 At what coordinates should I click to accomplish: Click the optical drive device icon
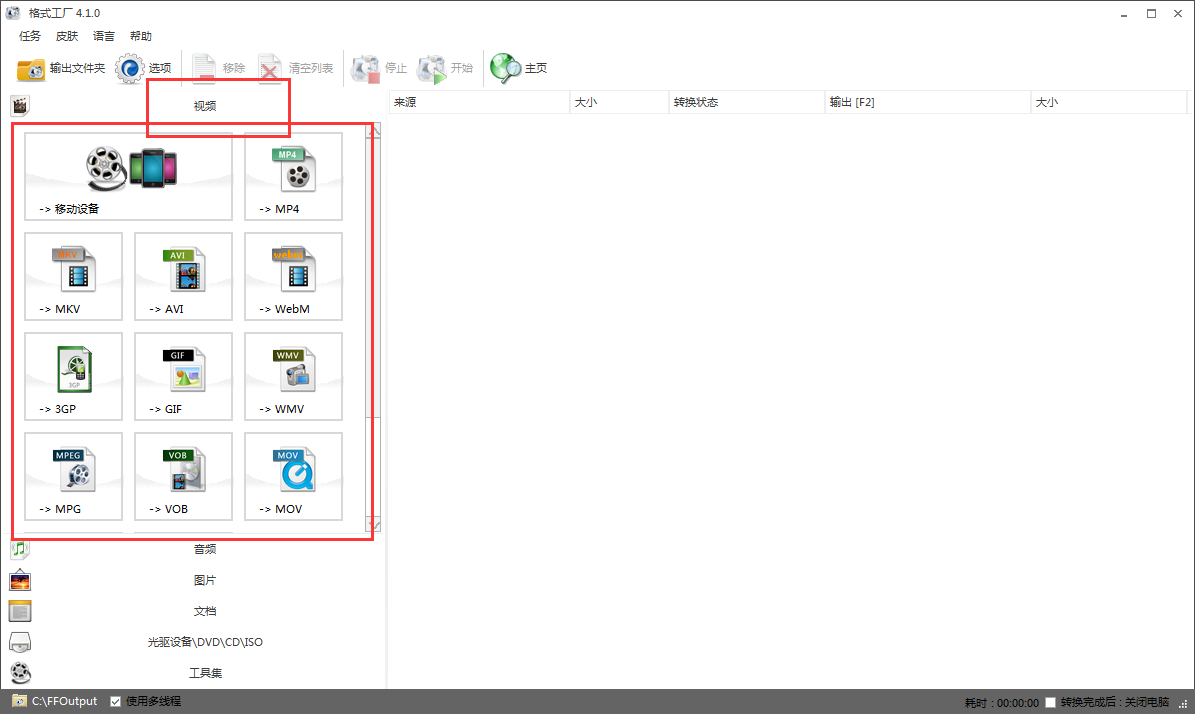click(20, 642)
